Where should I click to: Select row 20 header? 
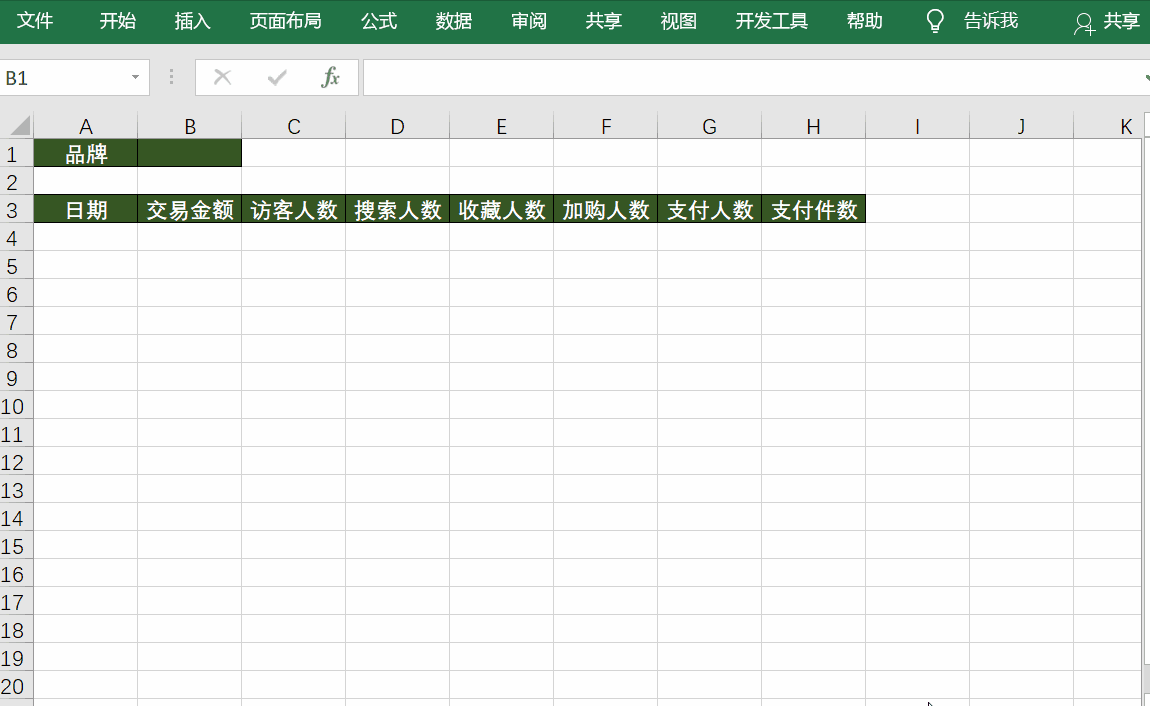16,685
